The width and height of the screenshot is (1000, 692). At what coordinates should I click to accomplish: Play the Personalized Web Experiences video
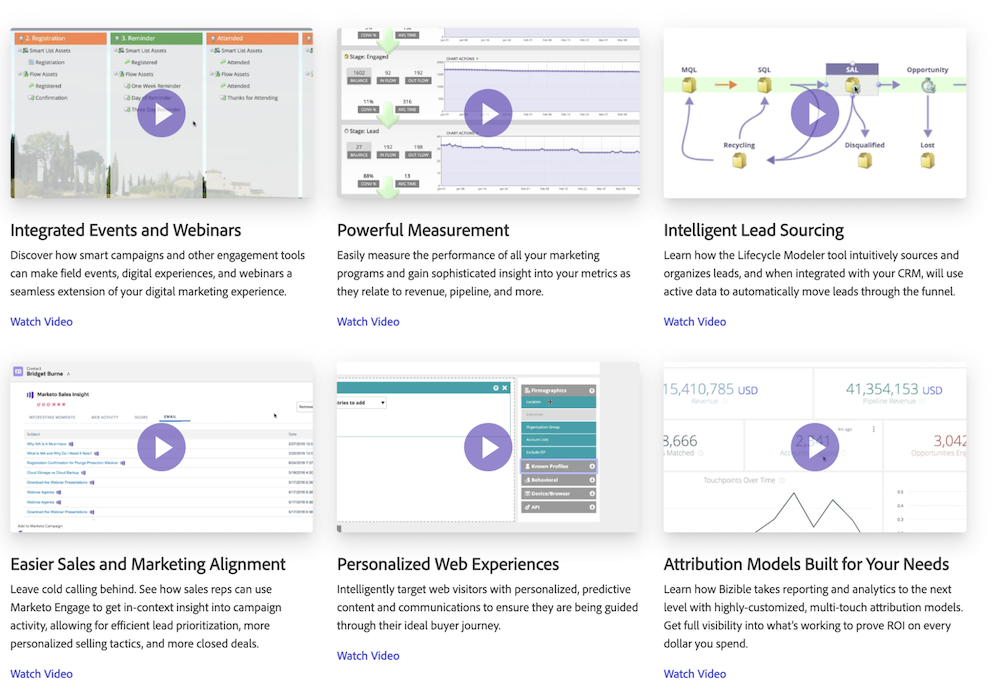(488, 447)
